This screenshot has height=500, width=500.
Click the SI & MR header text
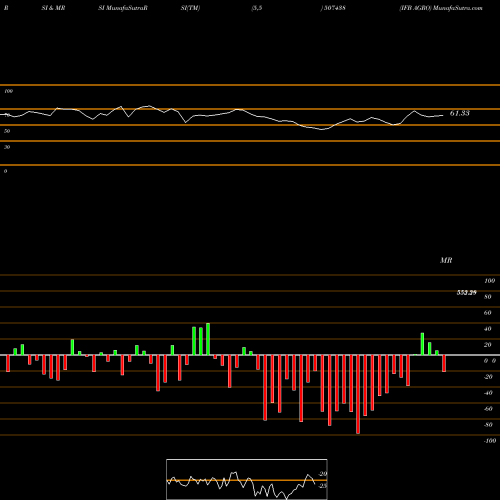pyautogui.click(x=53, y=8)
